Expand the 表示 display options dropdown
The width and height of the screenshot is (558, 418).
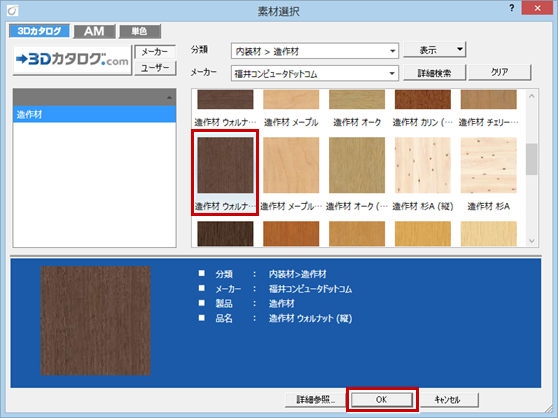(435, 50)
